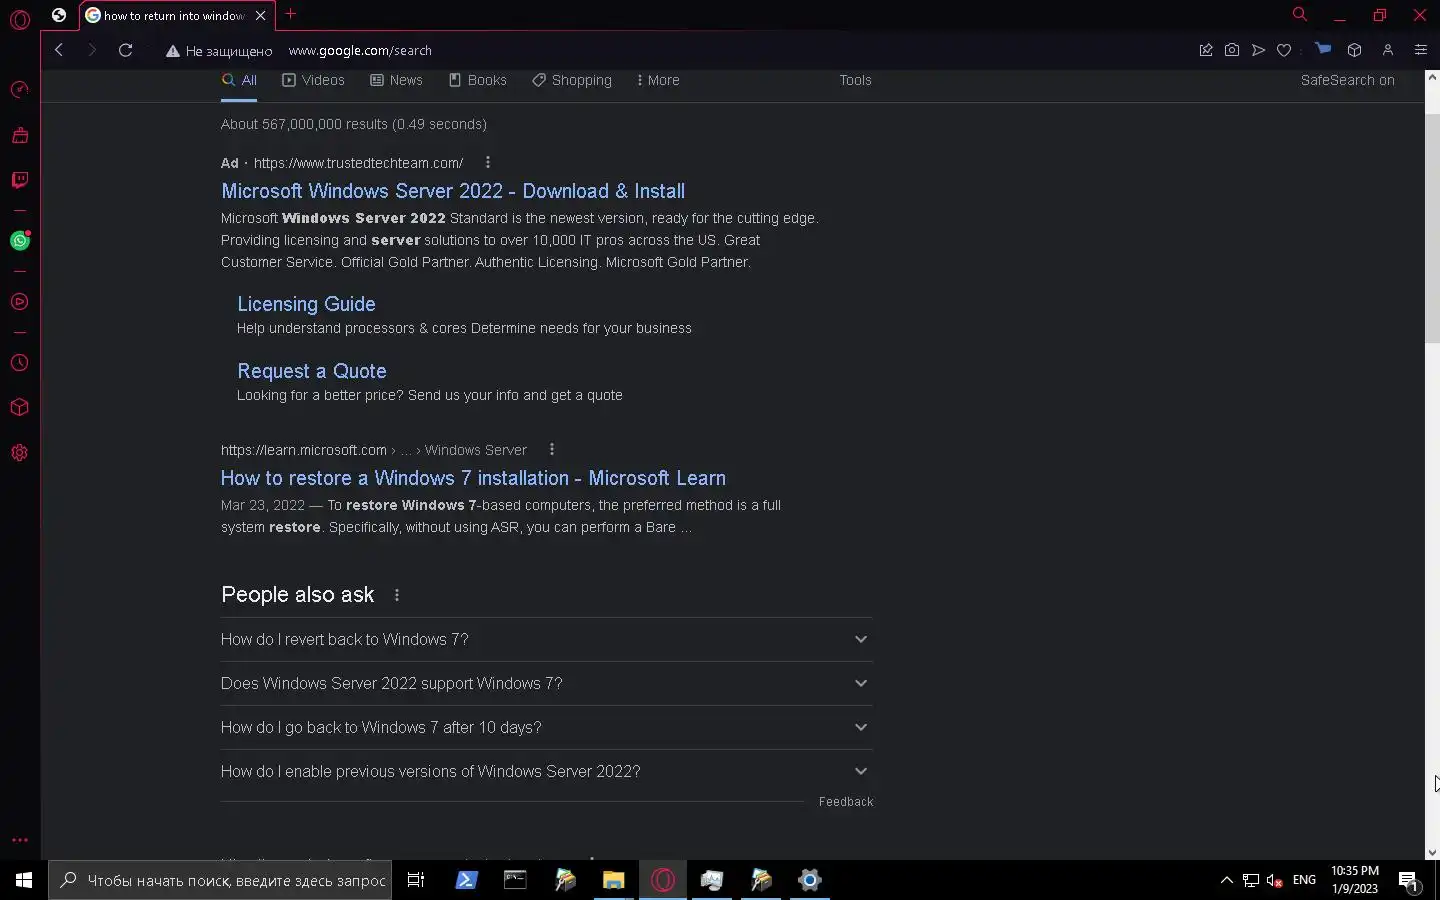This screenshot has width=1440, height=900.
Task: Open the Request a Quote link
Action: (x=312, y=371)
